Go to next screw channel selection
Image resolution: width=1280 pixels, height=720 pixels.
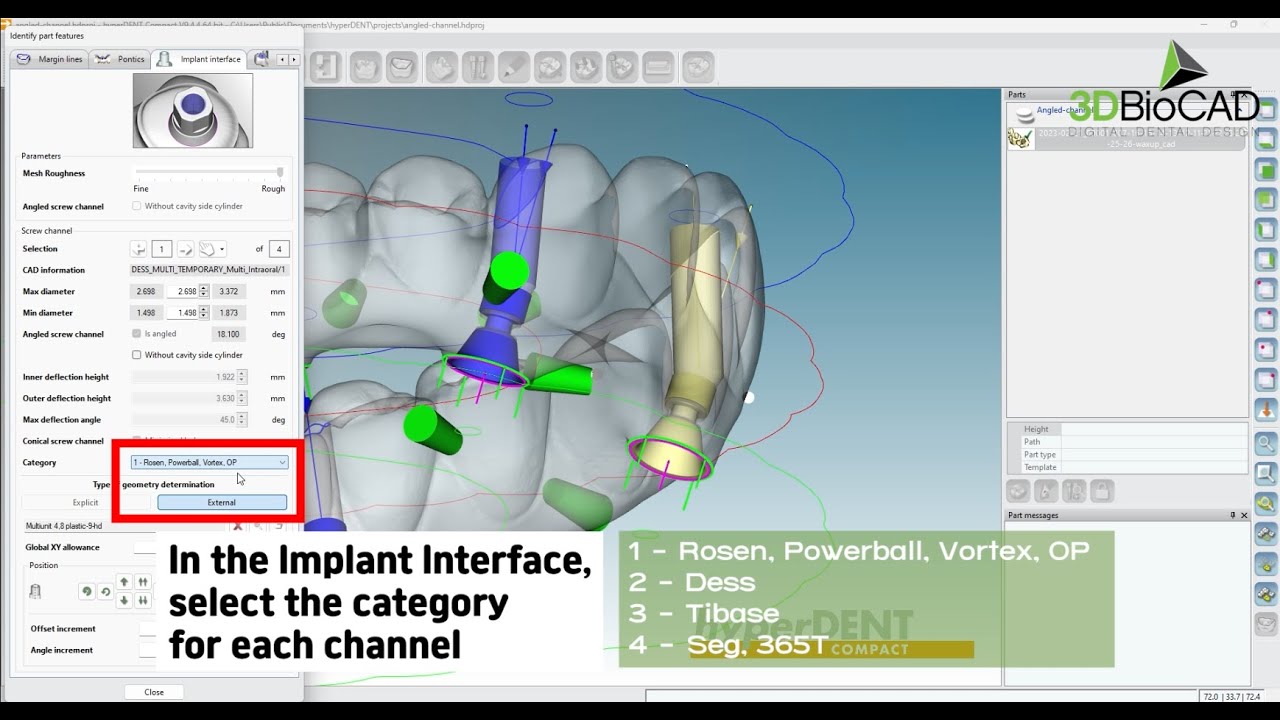185,249
